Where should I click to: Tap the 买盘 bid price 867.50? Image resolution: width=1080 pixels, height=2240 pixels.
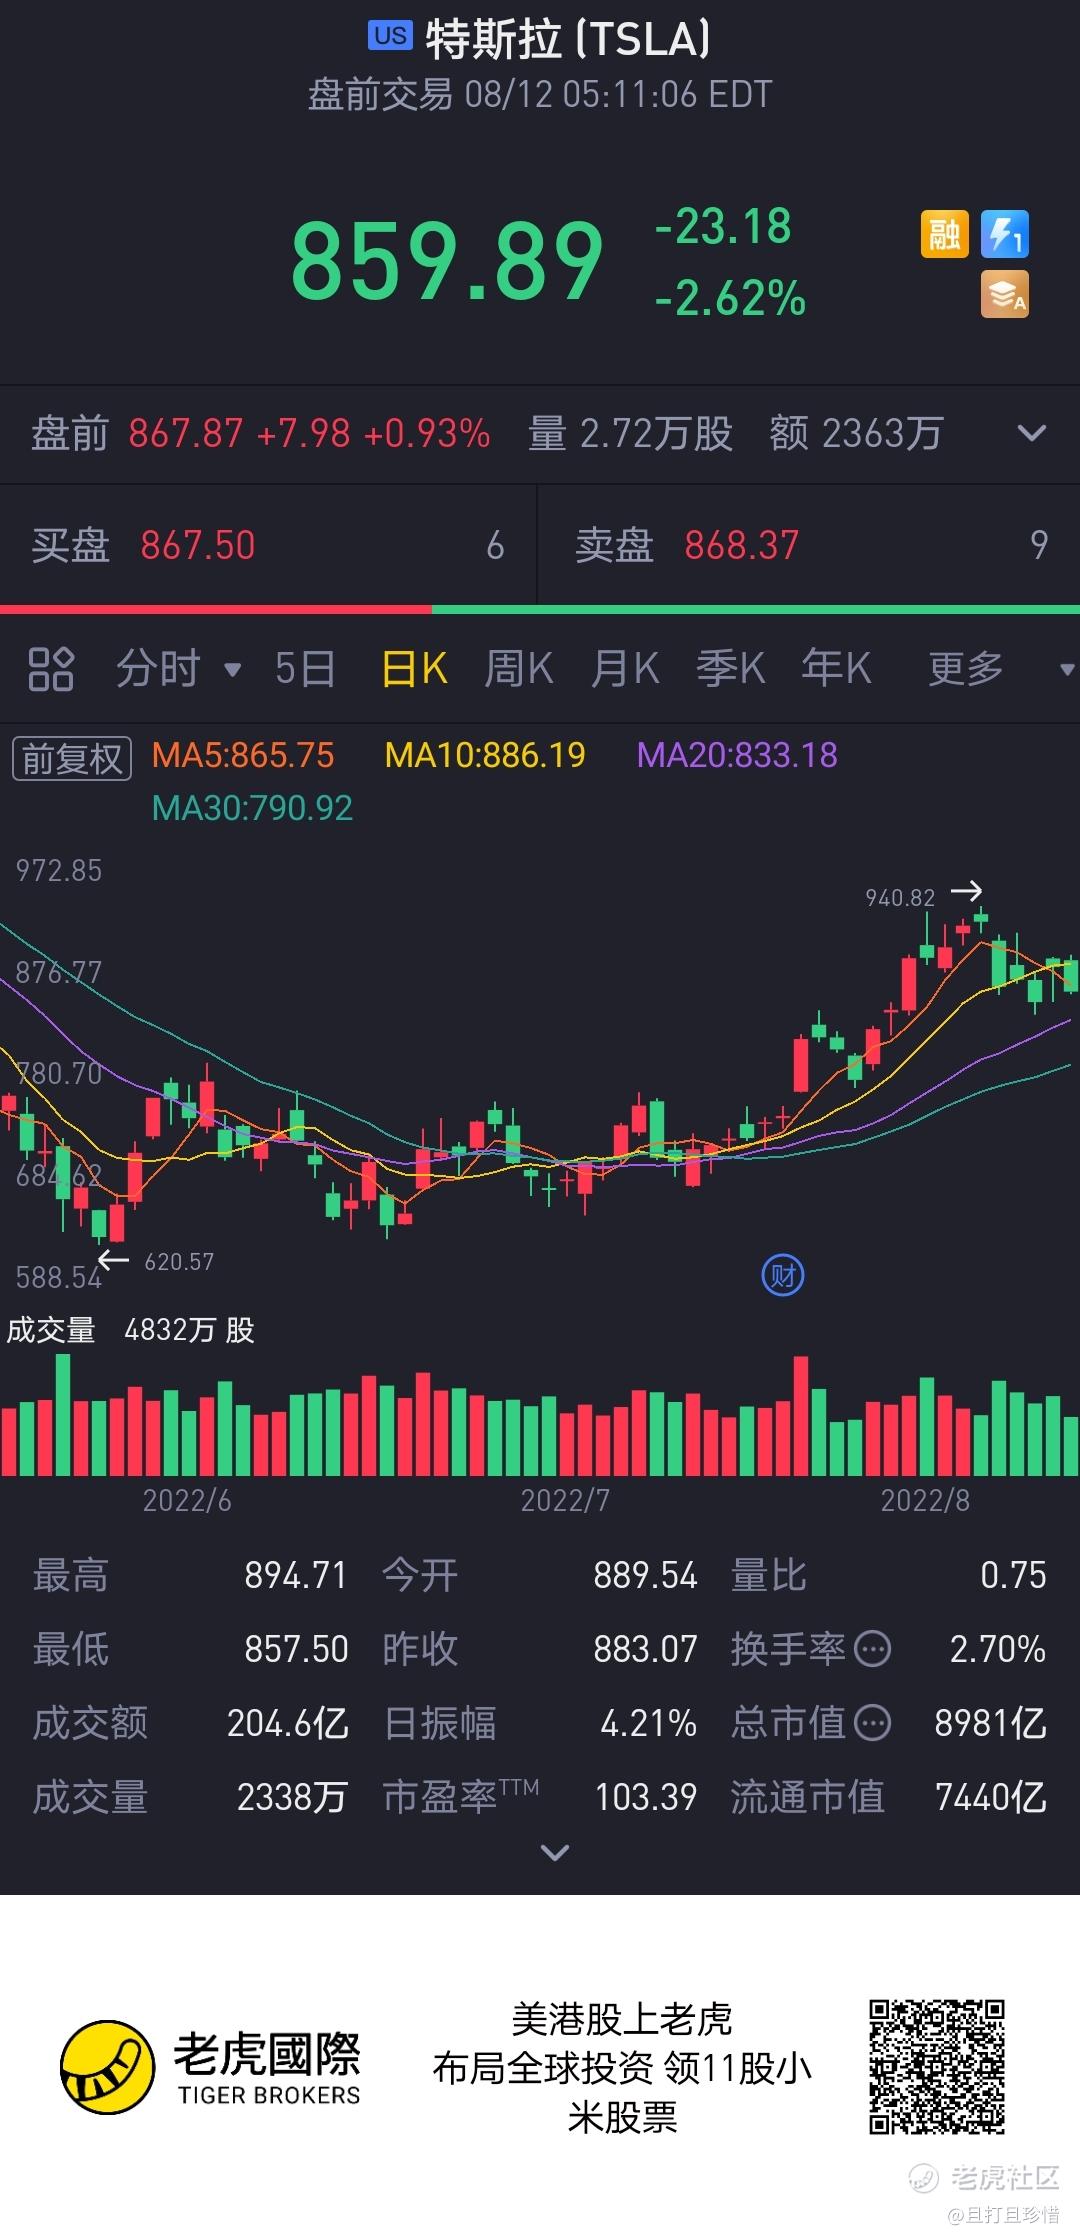tap(198, 546)
